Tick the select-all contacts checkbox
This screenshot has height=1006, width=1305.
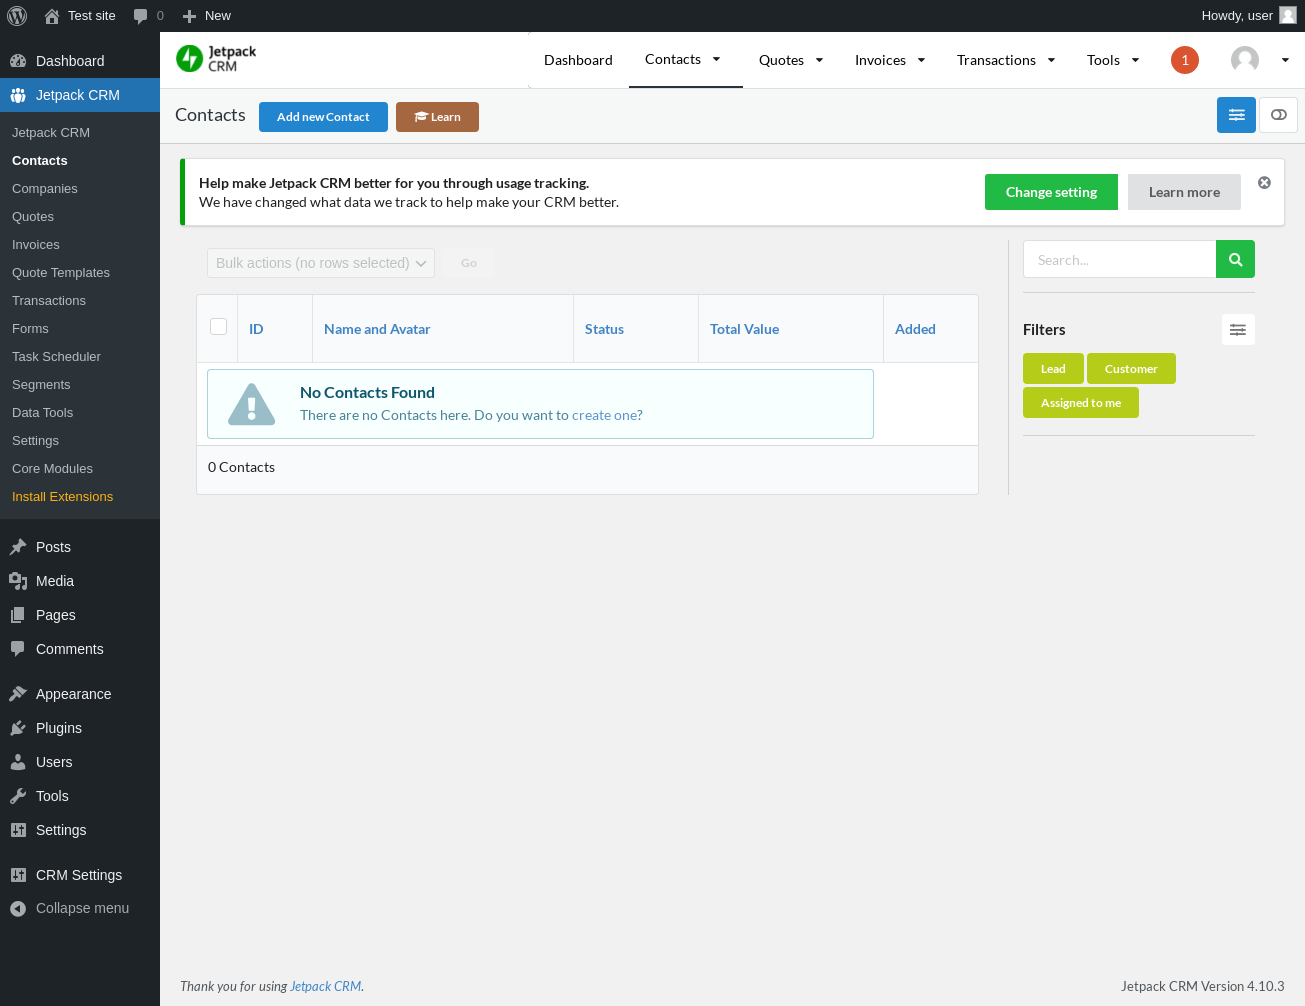coord(219,326)
